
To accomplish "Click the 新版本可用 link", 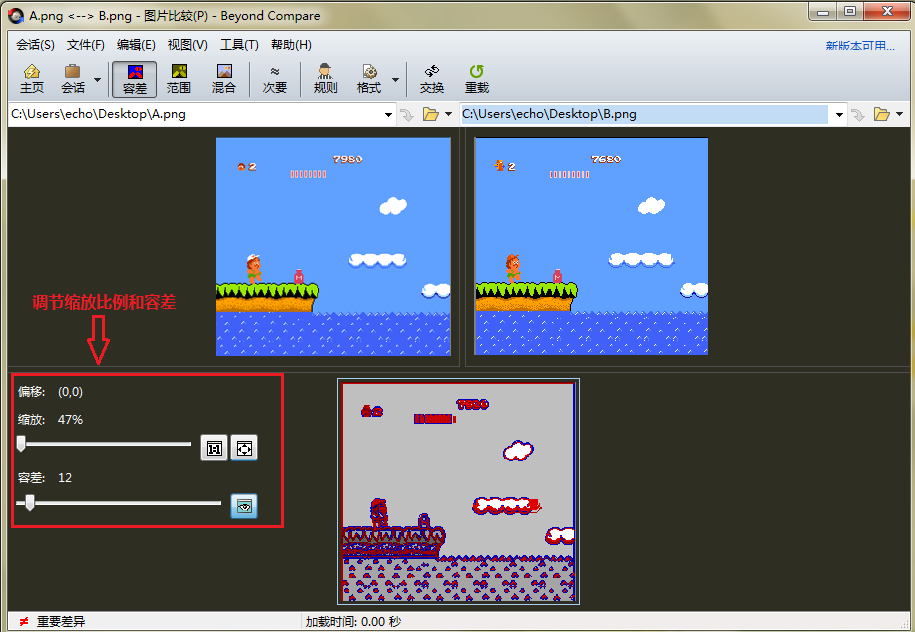I will [860, 46].
